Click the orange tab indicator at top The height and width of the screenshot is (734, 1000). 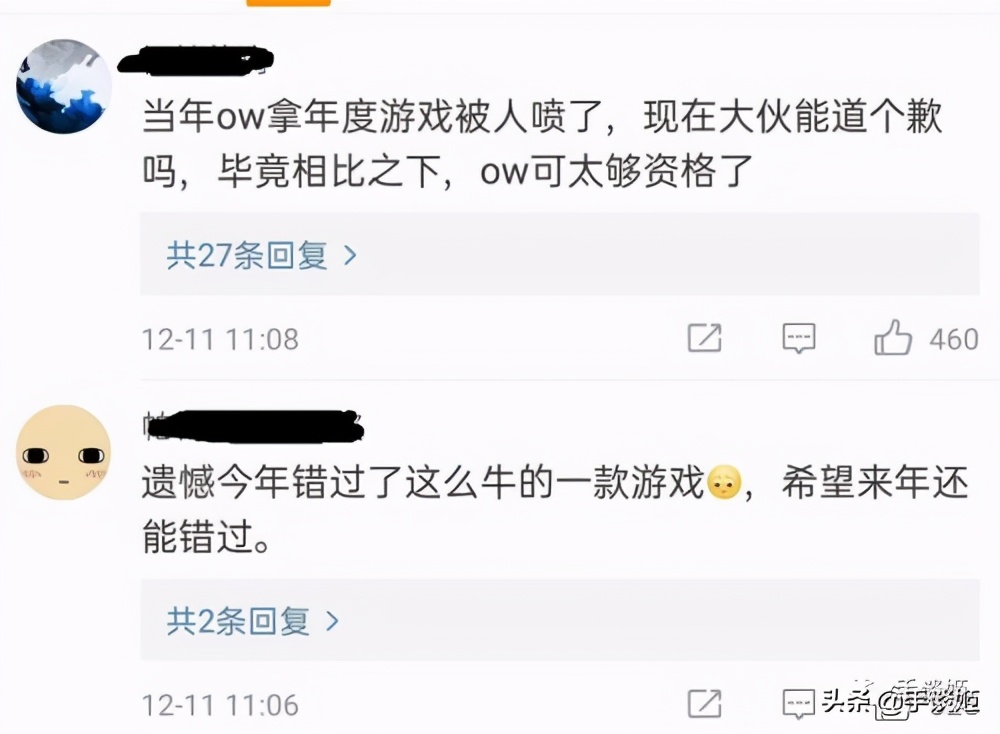tap(288, 3)
